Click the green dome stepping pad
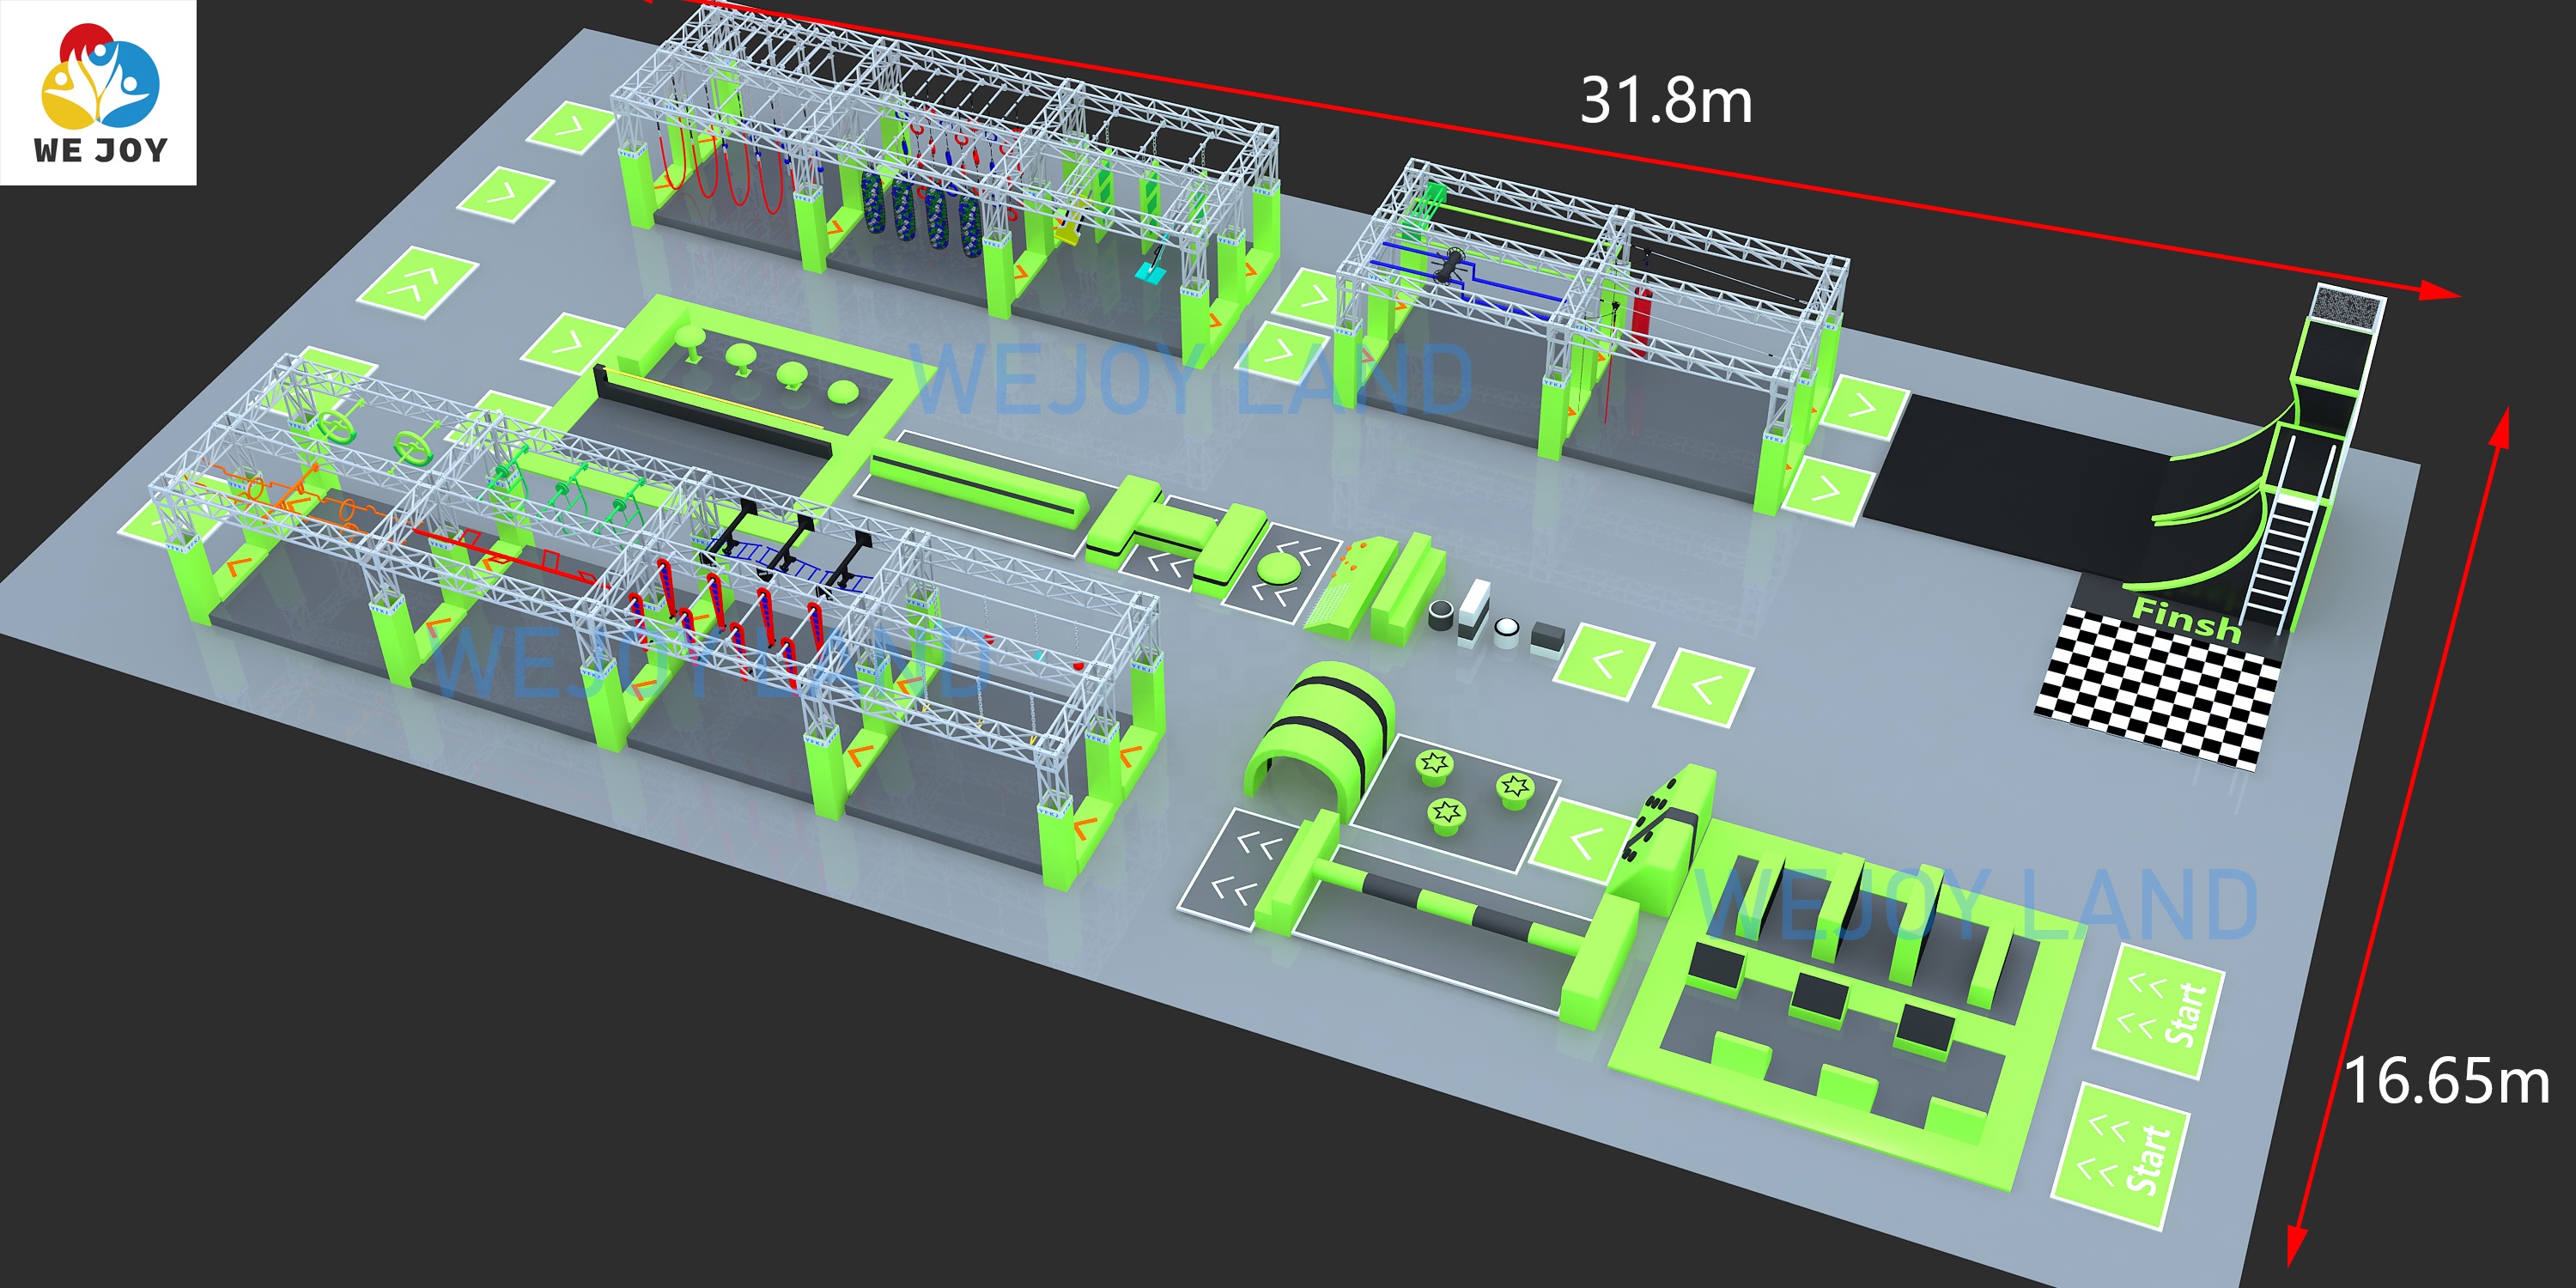This screenshot has height=1288, width=2576. 1280,569
